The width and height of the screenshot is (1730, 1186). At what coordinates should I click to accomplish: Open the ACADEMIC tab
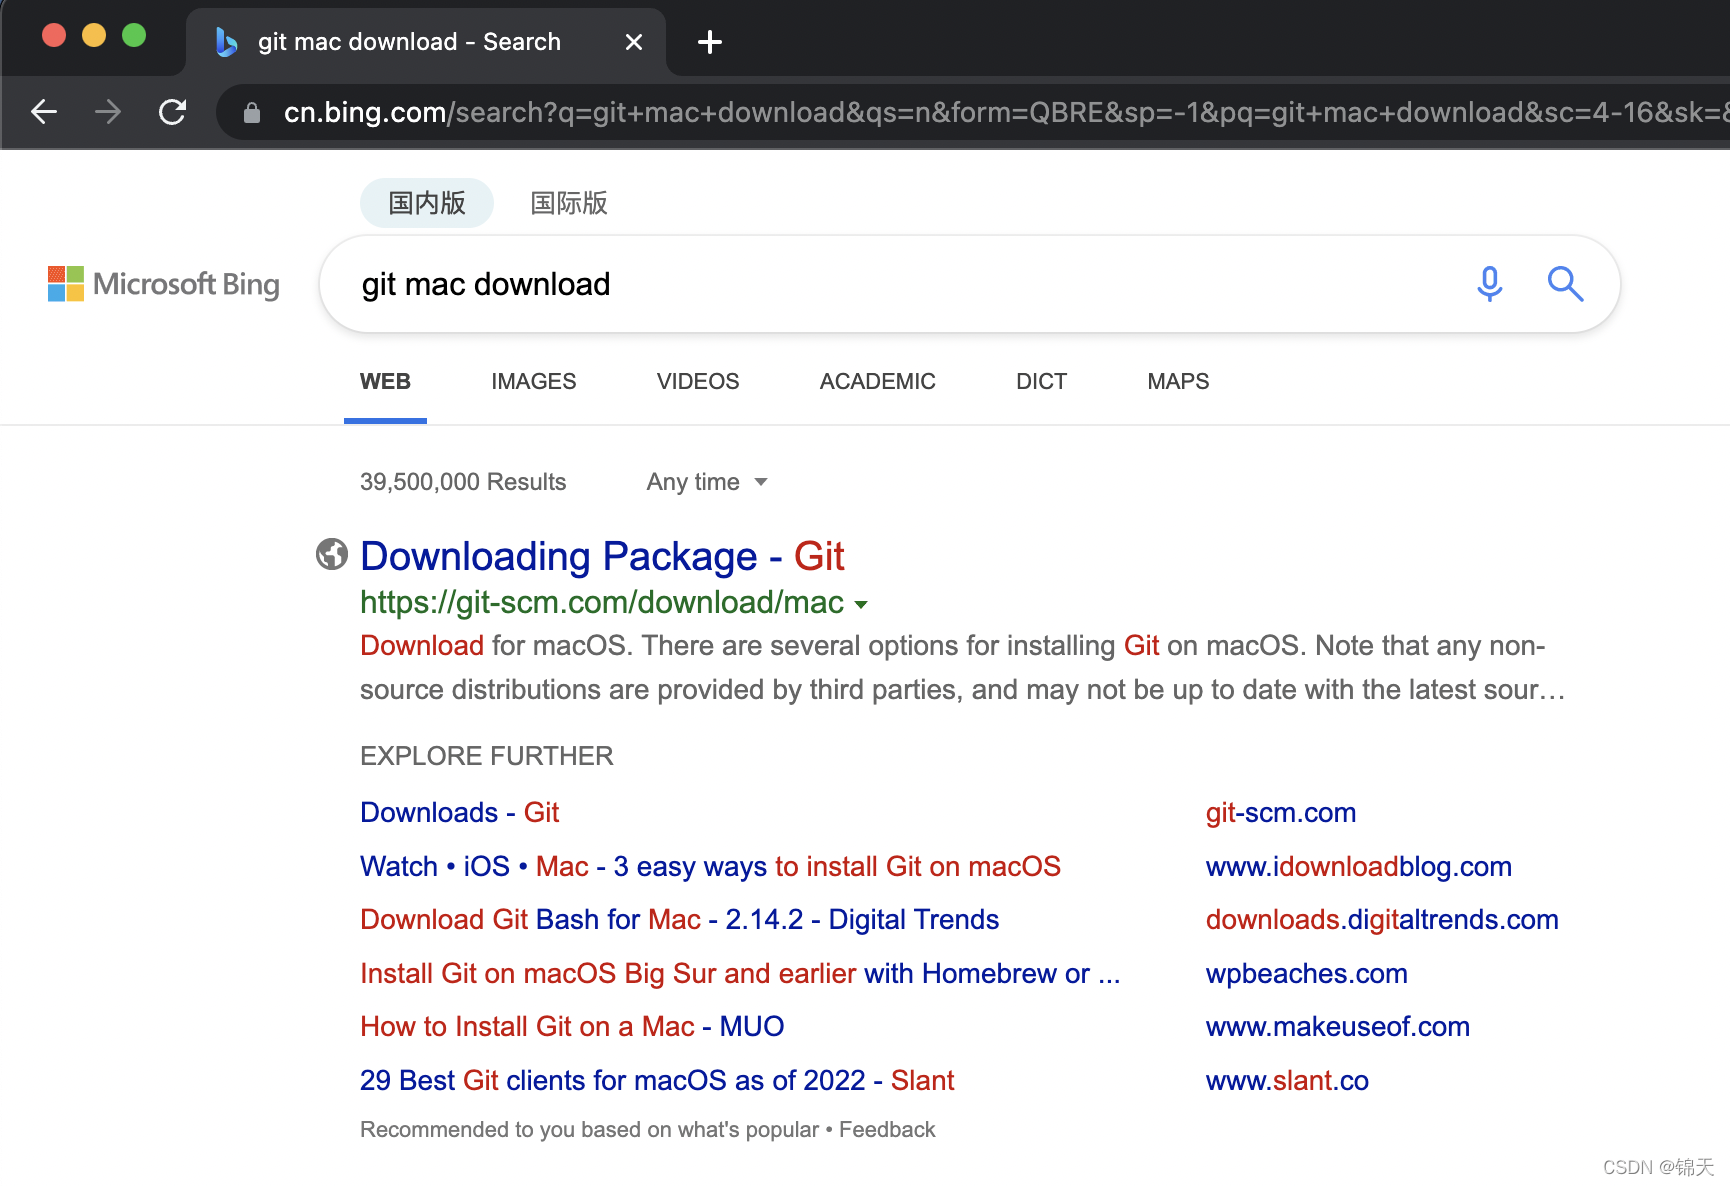878,381
